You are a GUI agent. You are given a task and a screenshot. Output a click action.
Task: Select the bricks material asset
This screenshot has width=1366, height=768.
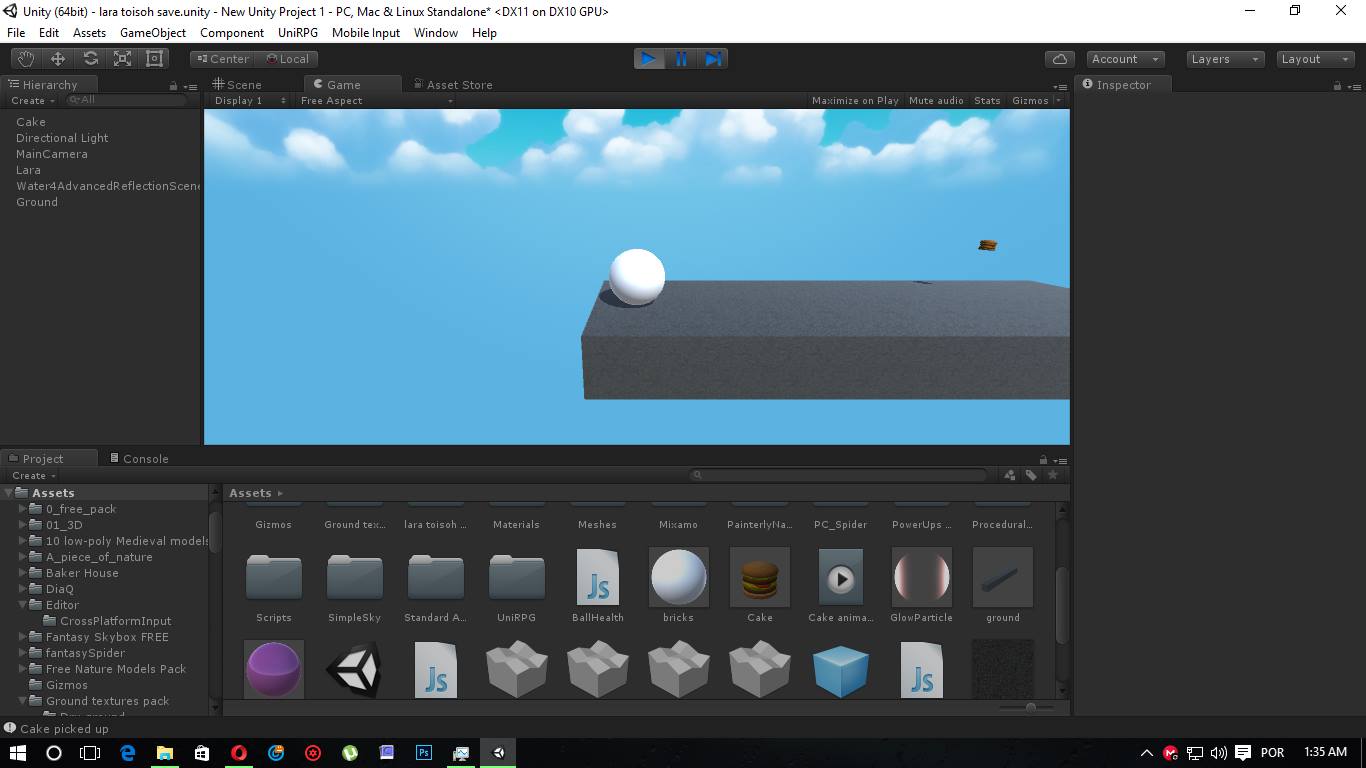tap(679, 577)
